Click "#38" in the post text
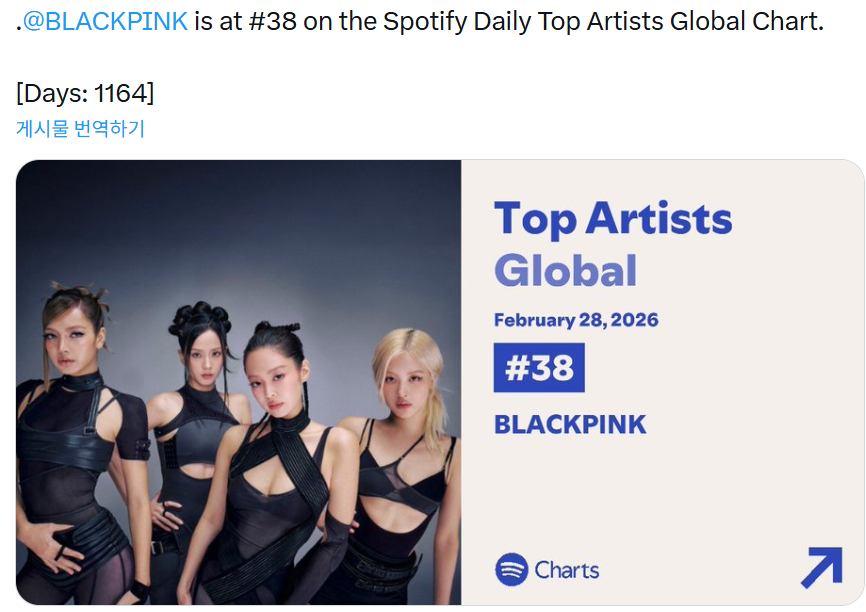Screen dimensions: 866x612 pos(272,22)
